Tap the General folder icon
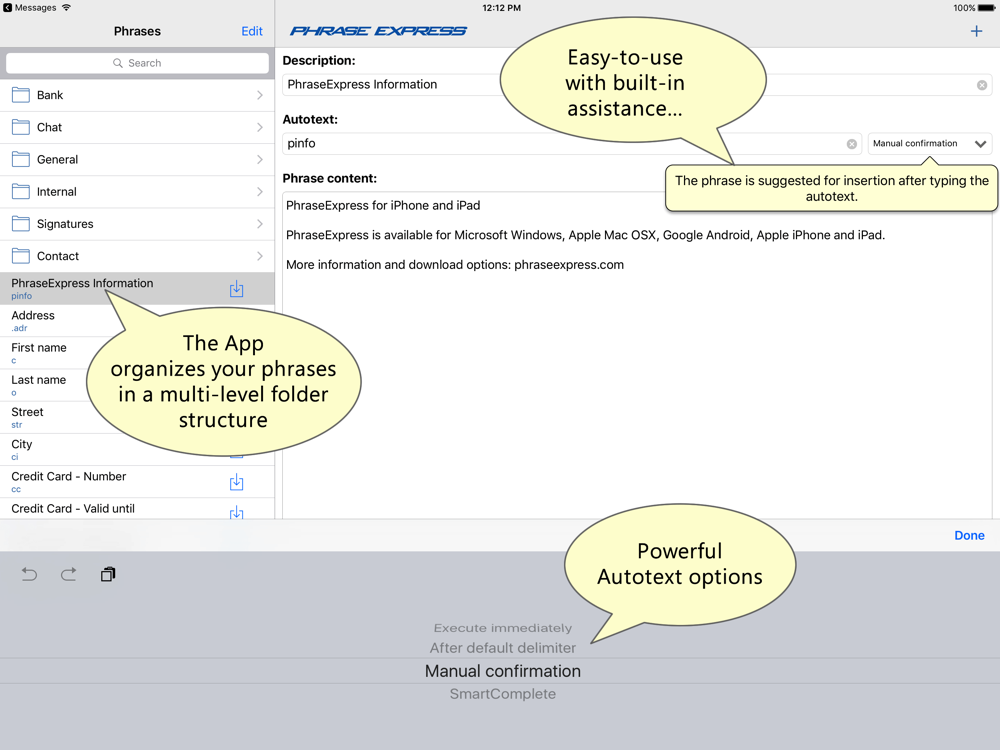The width and height of the screenshot is (1000, 750). [20, 159]
